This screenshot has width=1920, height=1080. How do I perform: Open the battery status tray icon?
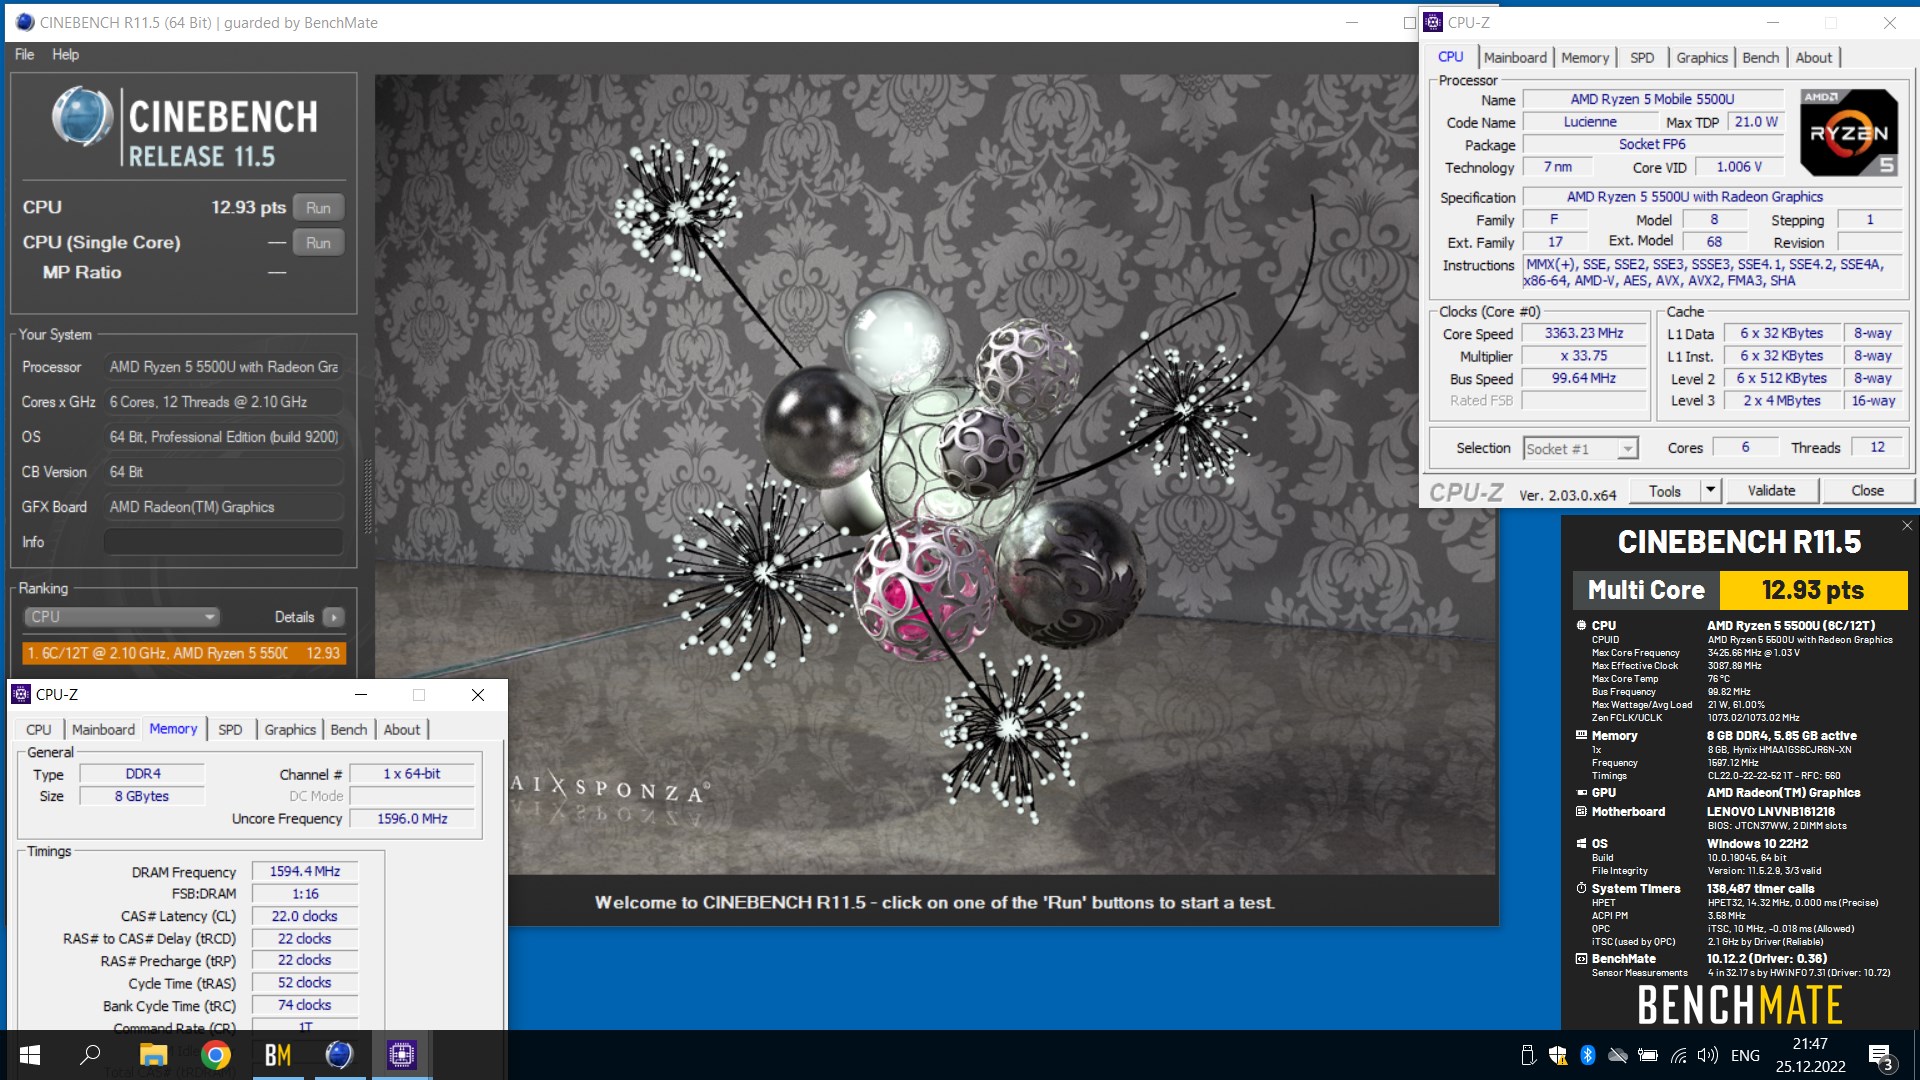coord(1648,1055)
